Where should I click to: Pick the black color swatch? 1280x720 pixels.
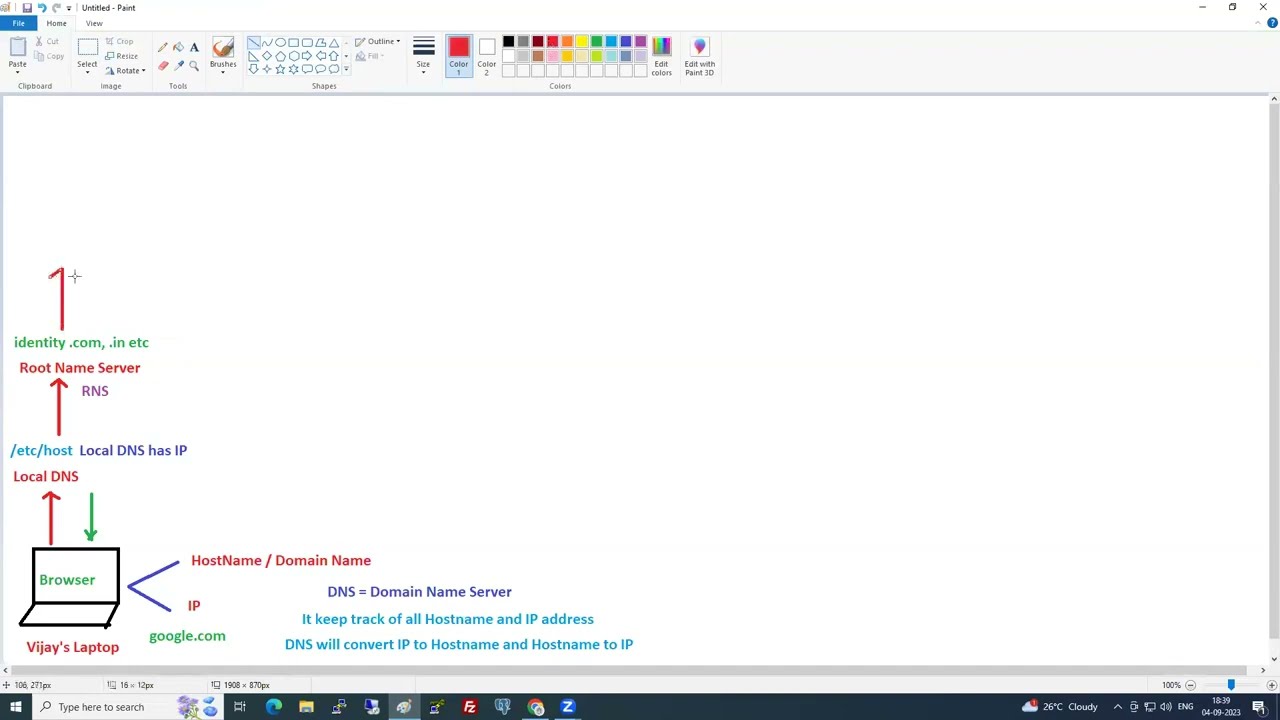(x=508, y=42)
